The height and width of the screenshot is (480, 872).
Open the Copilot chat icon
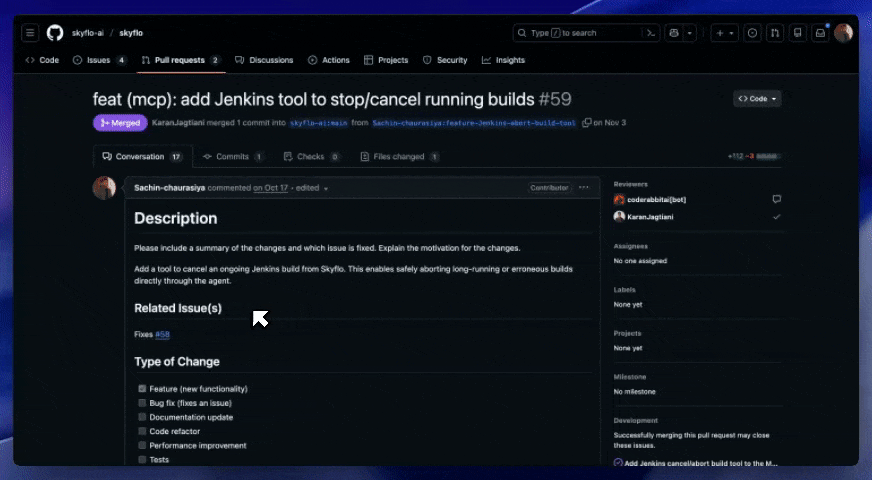pos(674,33)
